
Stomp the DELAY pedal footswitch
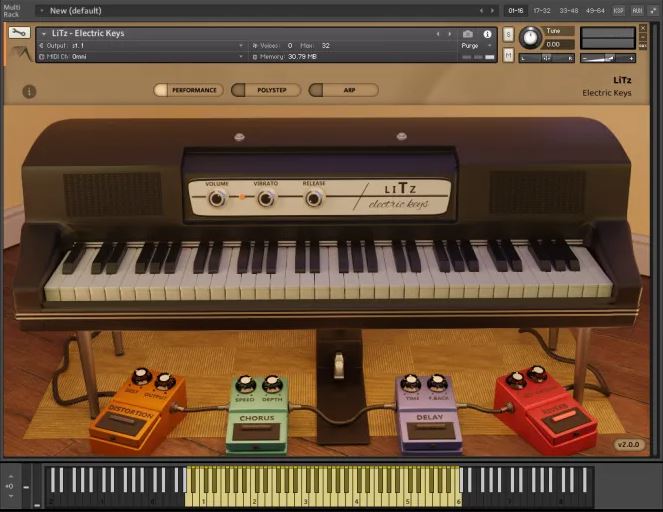[x=431, y=431]
